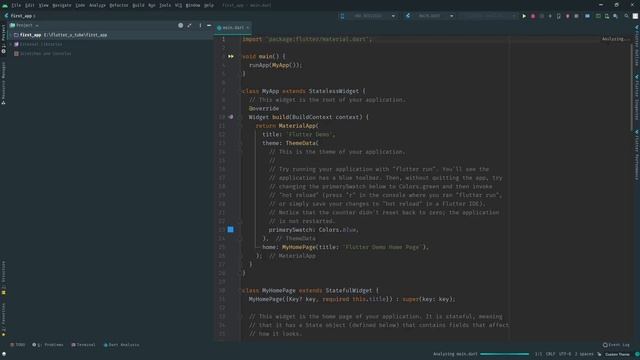The height and width of the screenshot is (360, 640).
Task: Click the Run button in the toolbar
Action: 524,16
